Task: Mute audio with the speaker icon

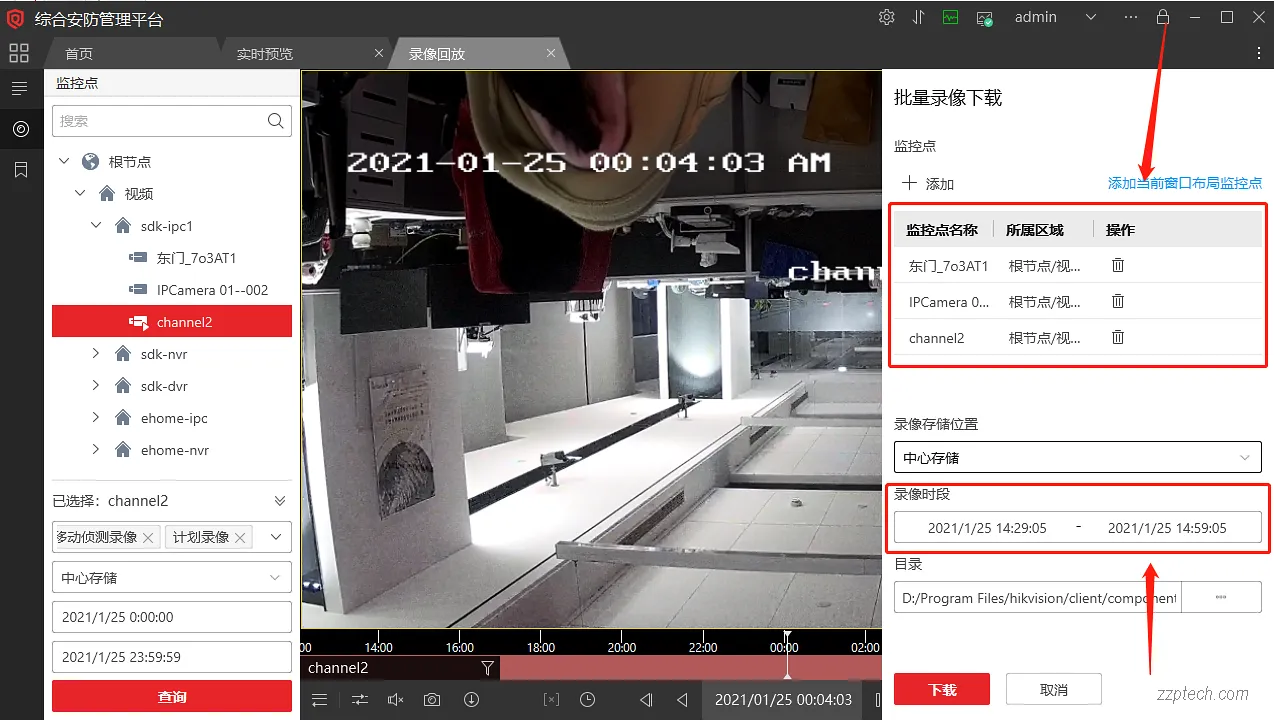Action: (395, 699)
